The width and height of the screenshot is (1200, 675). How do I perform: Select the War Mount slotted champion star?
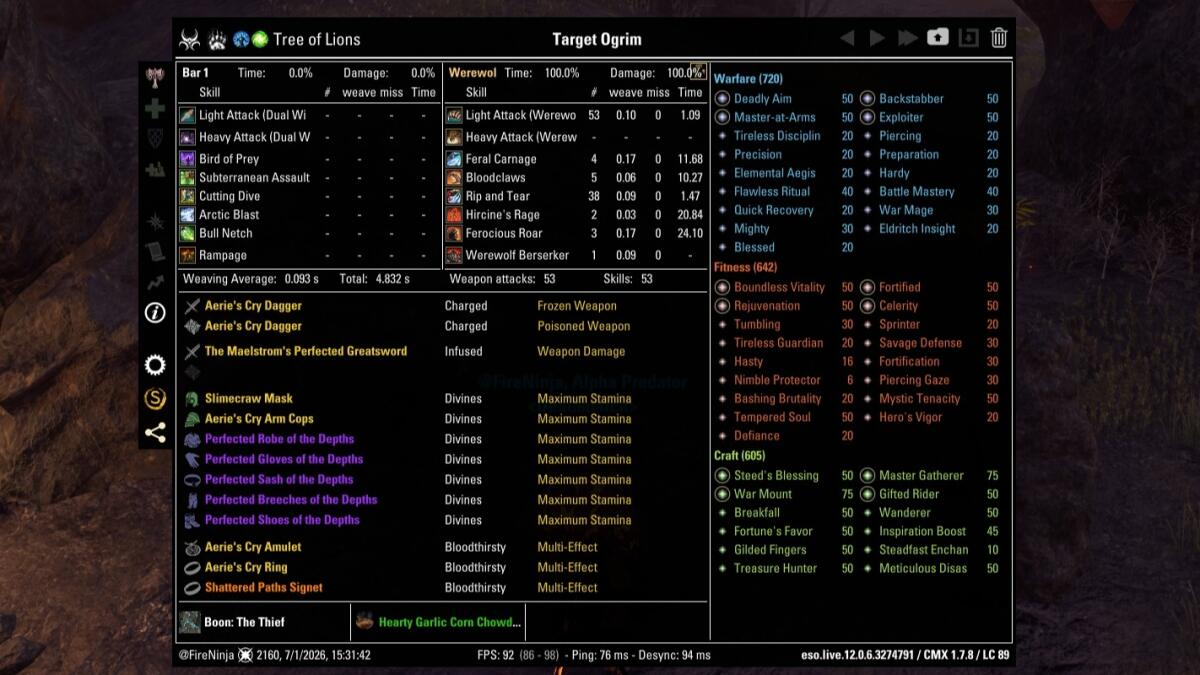click(723, 494)
